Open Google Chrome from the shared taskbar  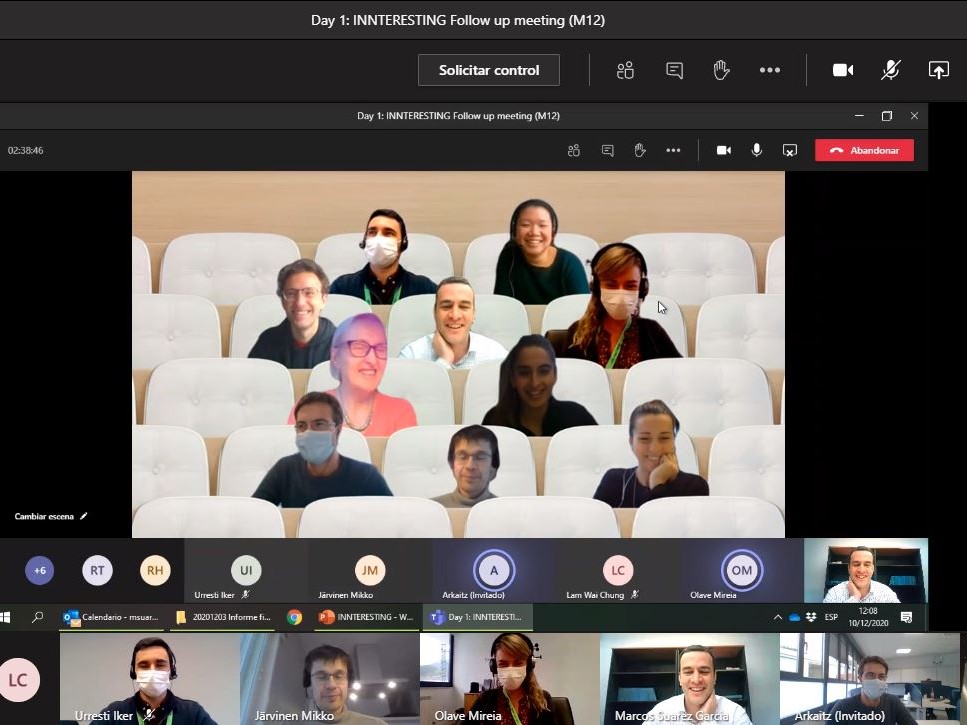[294, 617]
